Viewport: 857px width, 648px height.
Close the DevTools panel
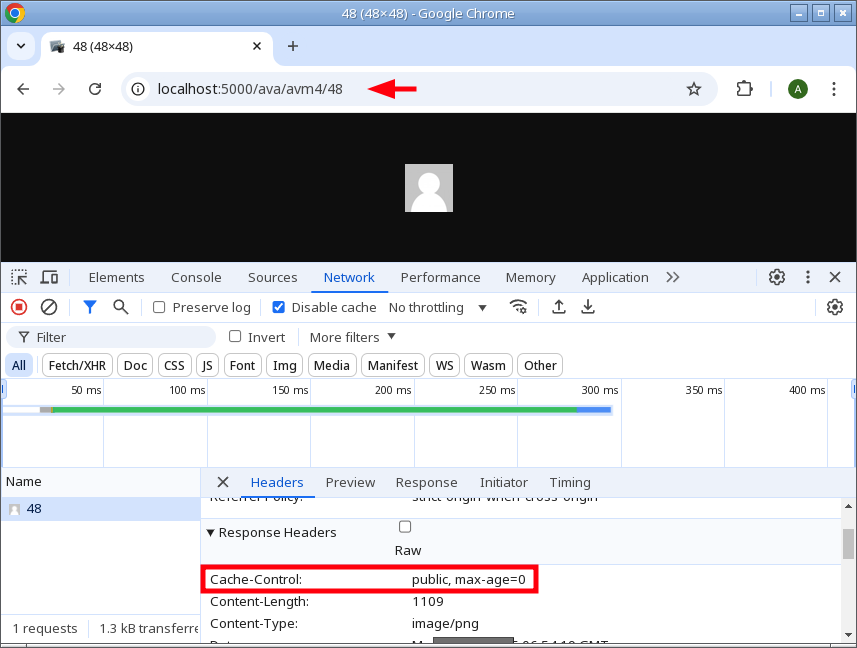(835, 278)
